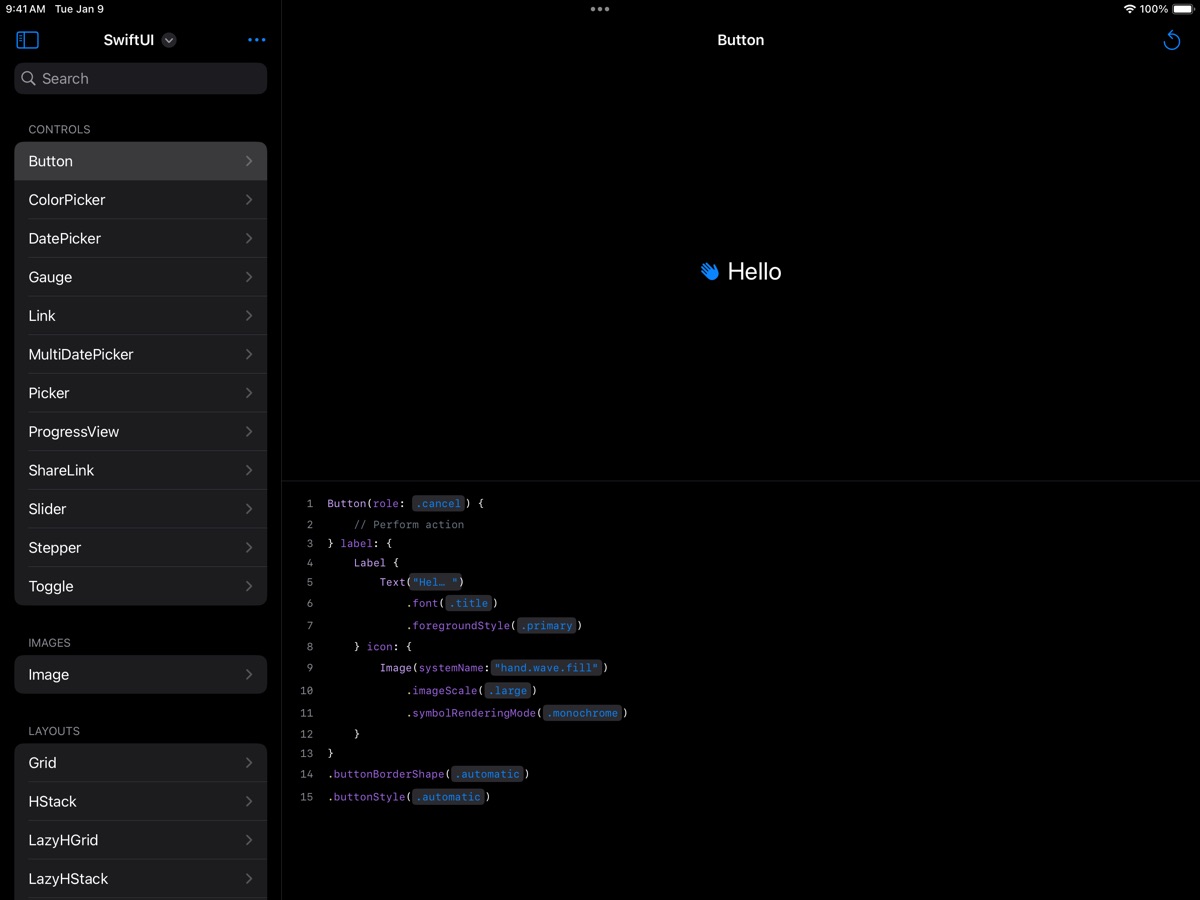Change buttonBorderShape .automatic token
Image resolution: width=1200 pixels, height=900 pixels.
tap(487, 774)
